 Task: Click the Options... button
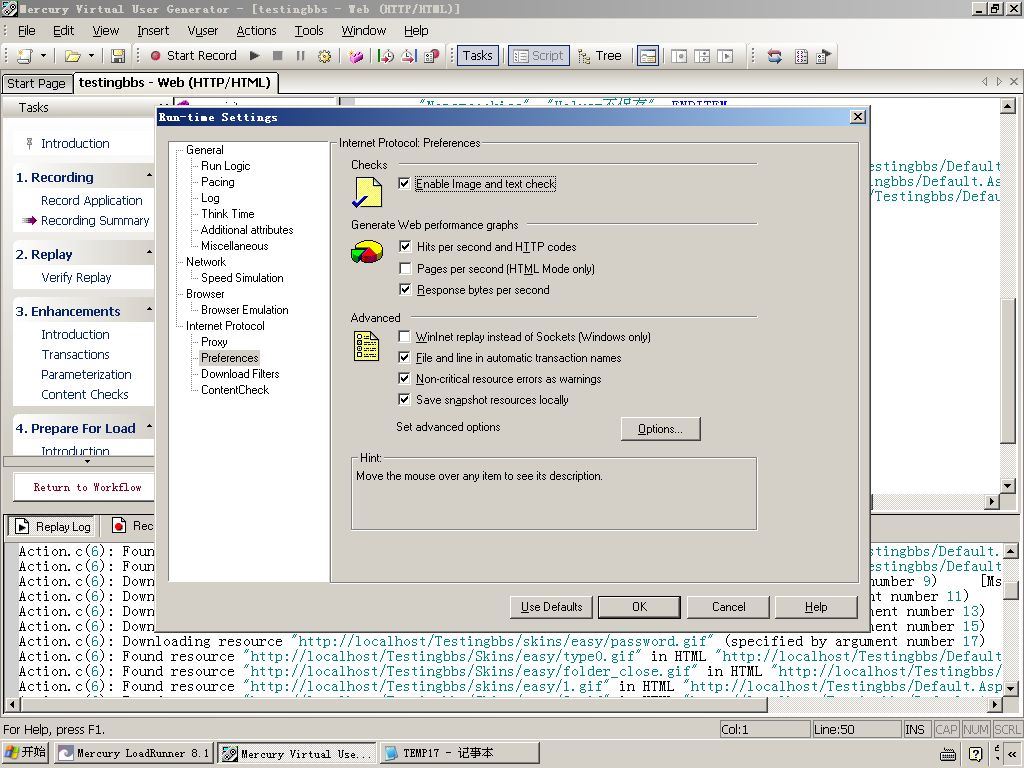[x=660, y=429]
